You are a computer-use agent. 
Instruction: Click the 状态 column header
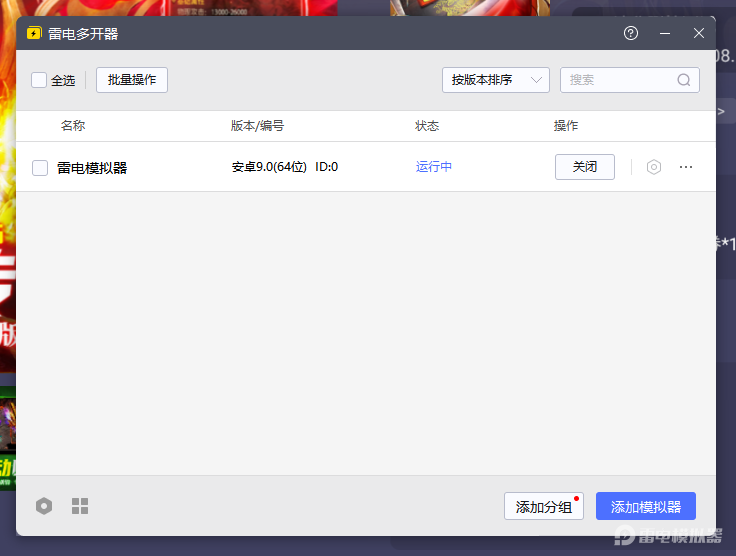(x=427, y=126)
